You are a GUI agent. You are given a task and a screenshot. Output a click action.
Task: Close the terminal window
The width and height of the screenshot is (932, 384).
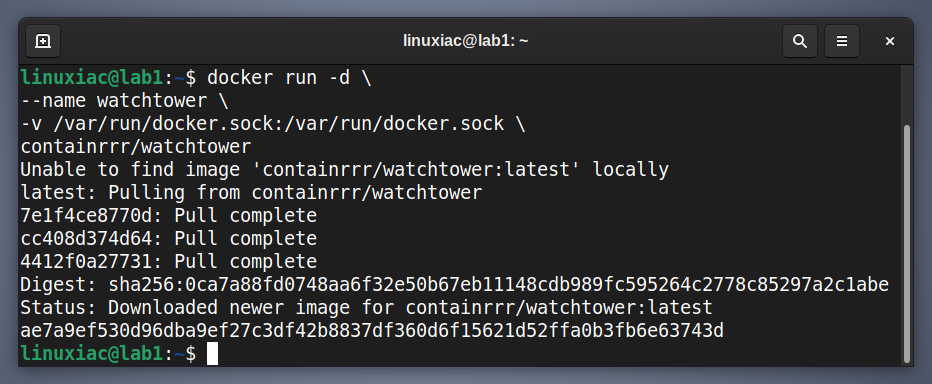pos(889,41)
